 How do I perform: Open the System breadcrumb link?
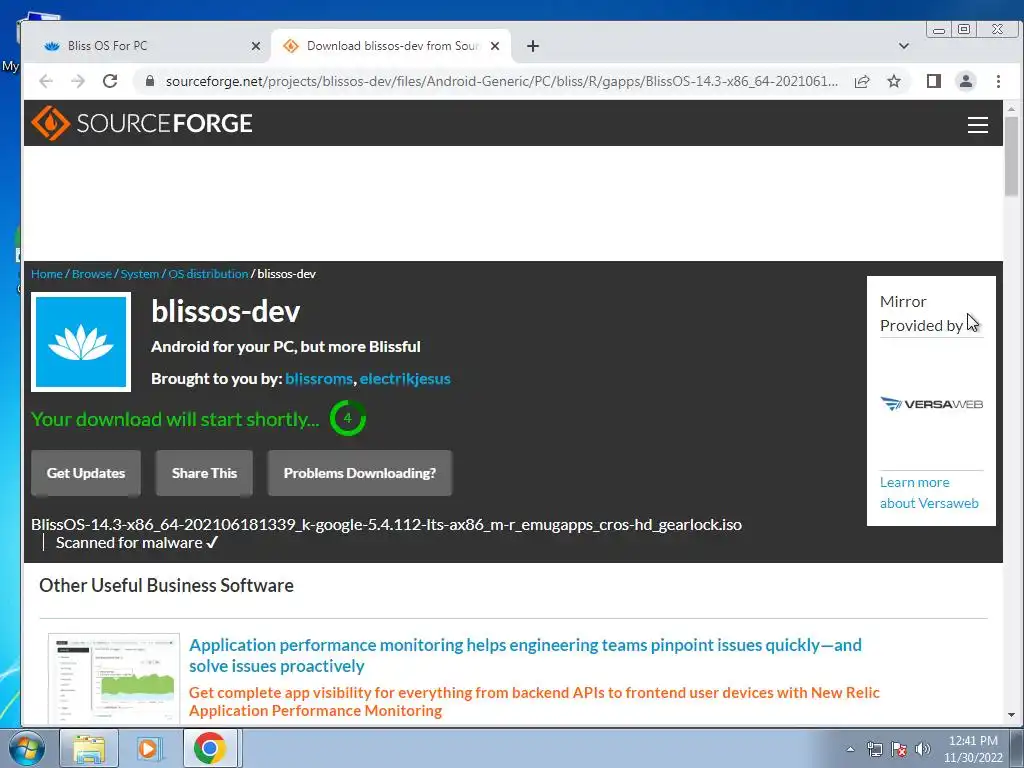139,274
